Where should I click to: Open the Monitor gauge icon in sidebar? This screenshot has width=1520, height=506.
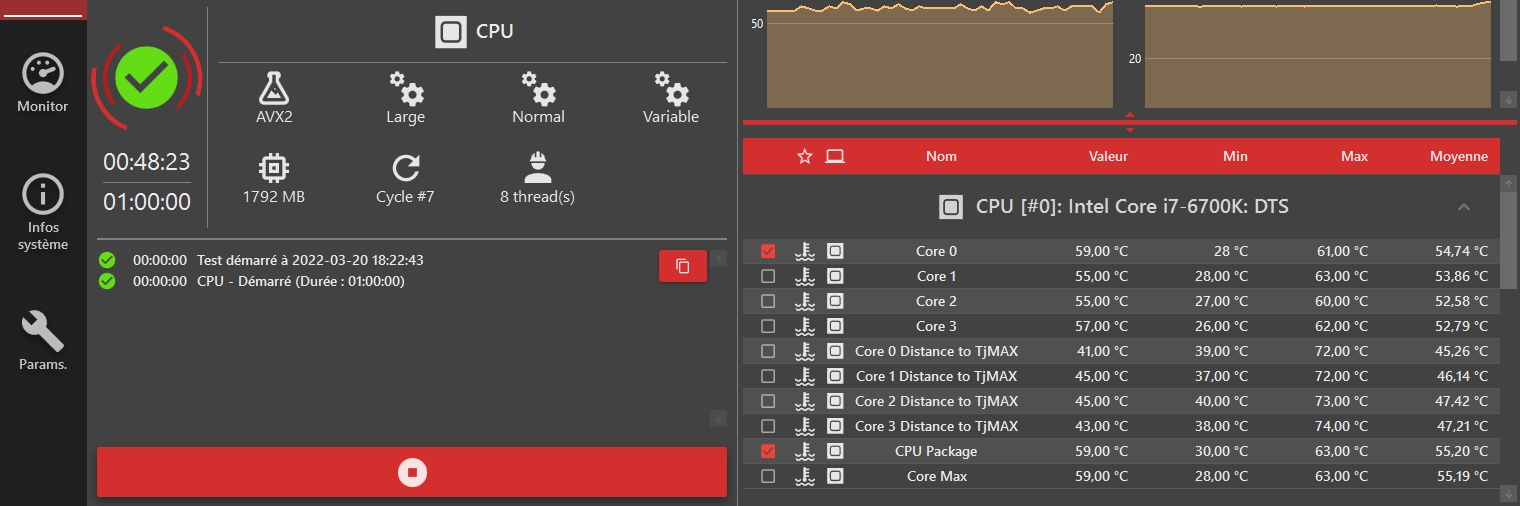(43, 75)
